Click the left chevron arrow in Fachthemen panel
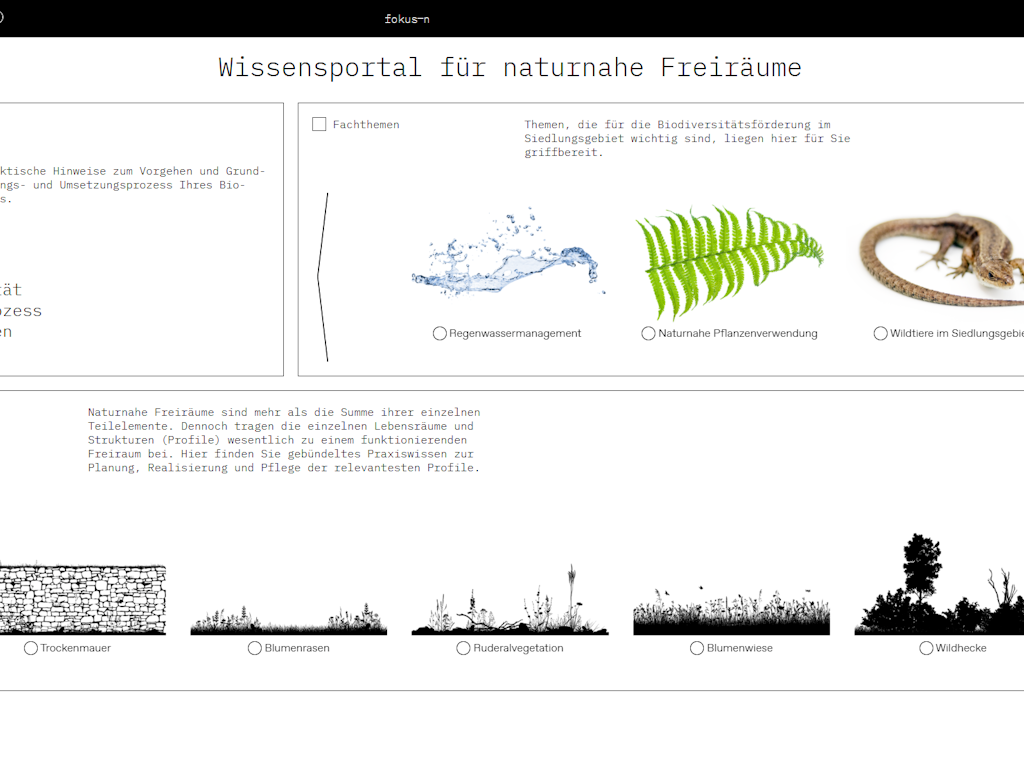Viewport: 1024px width, 768px height. [323, 277]
